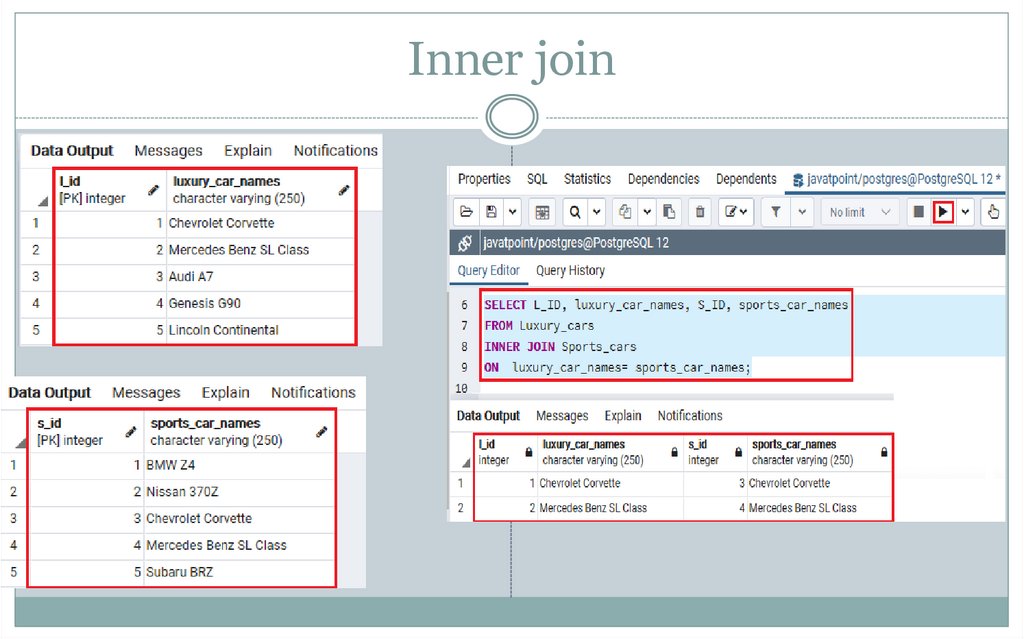
Task: Switch to the Query History tab
Action: pos(572,270)
